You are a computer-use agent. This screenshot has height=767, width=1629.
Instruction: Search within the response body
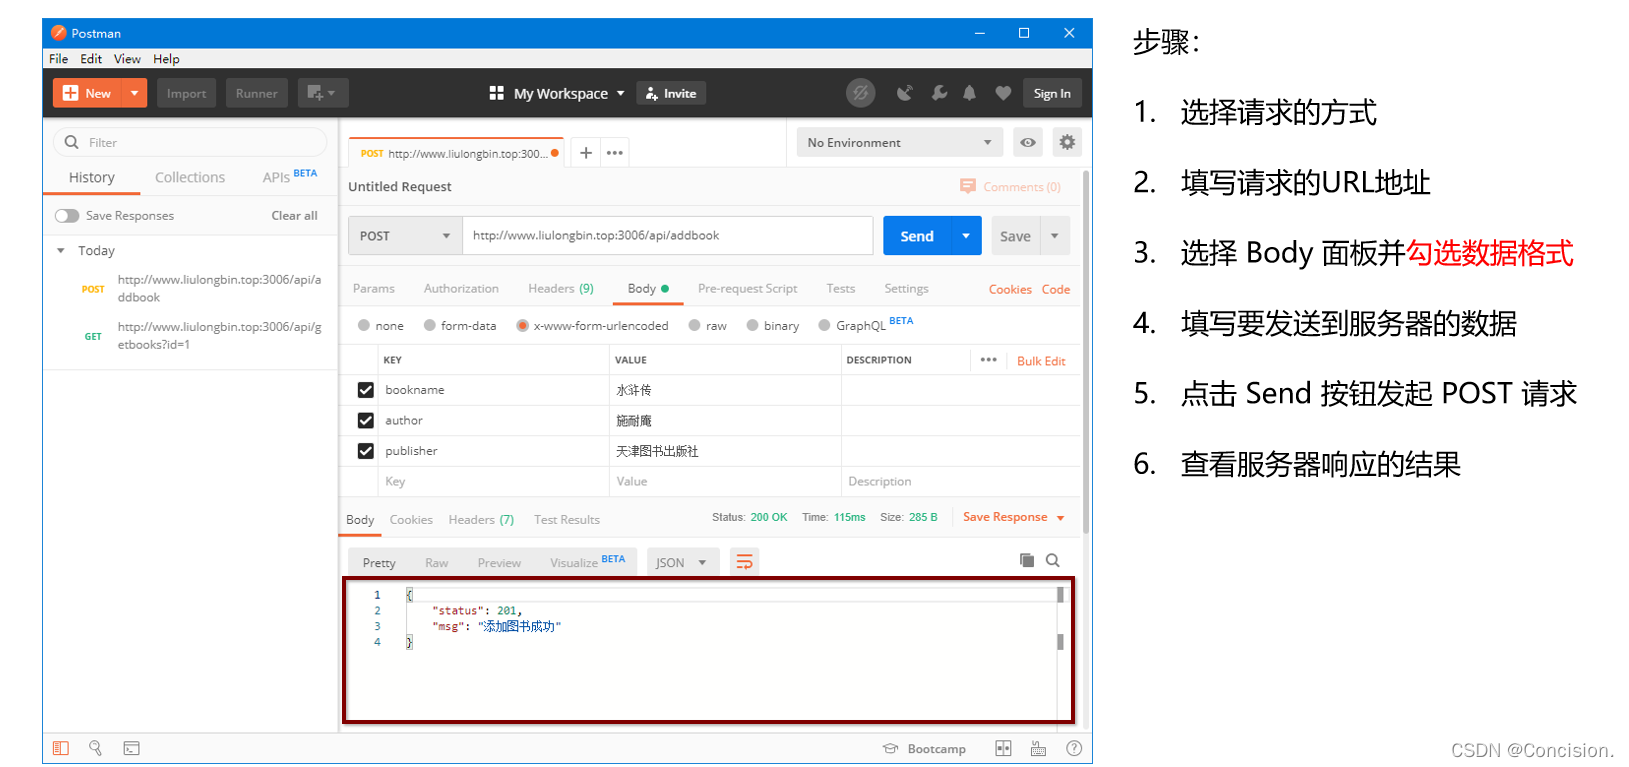1052,560
